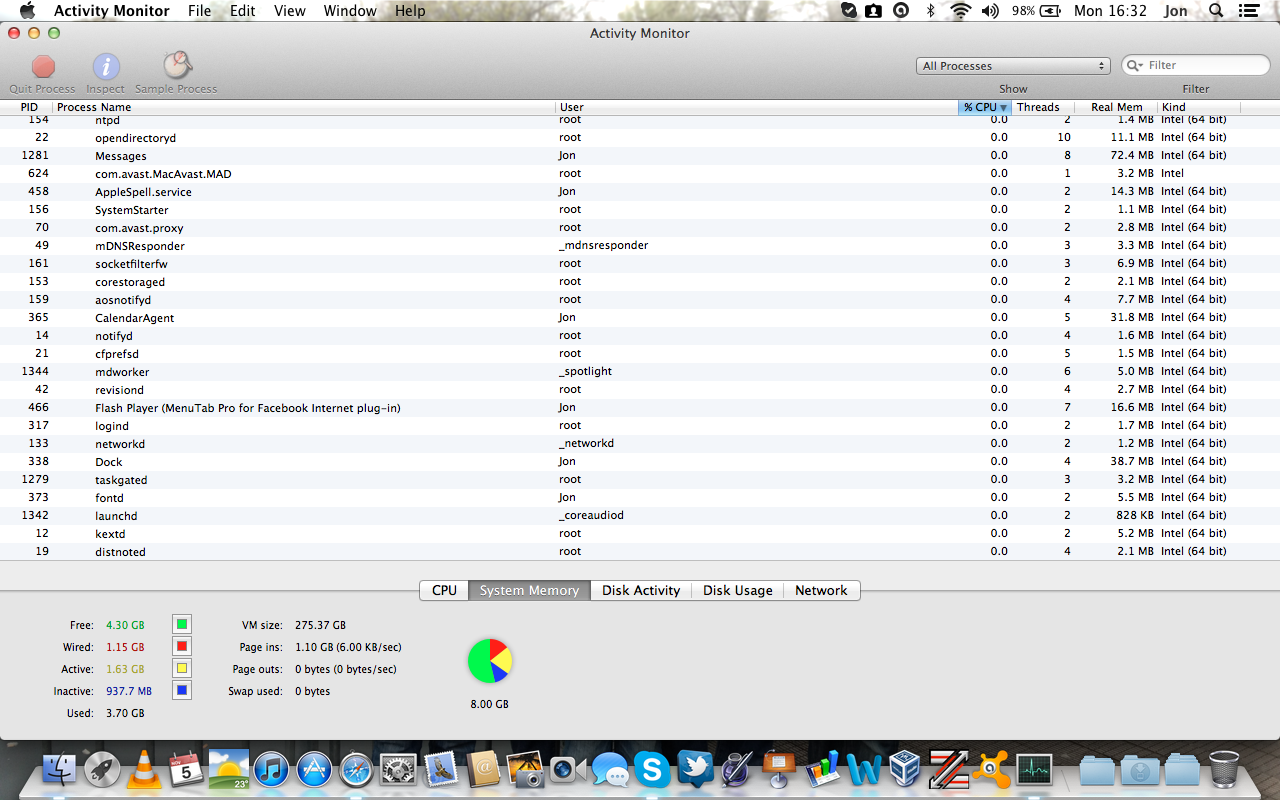Click the Sample Process icon
Viewport: 1280px width, 800px height.
177,66
